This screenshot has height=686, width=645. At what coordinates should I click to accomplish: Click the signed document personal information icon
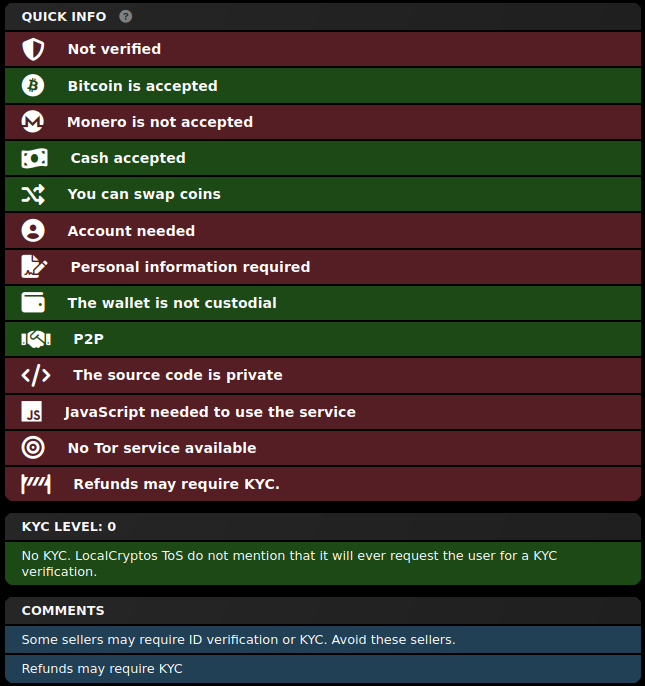[x=34, y=266]
